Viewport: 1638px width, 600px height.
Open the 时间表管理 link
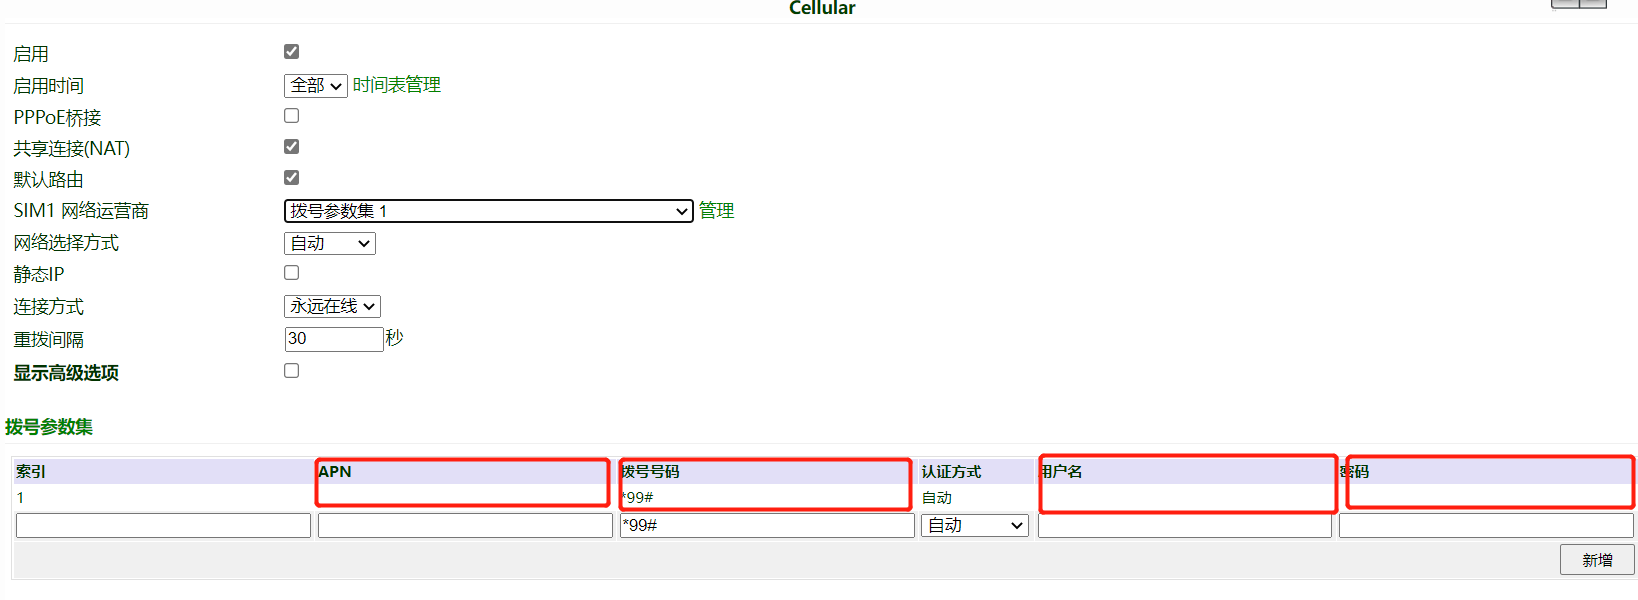coord(397,85)
